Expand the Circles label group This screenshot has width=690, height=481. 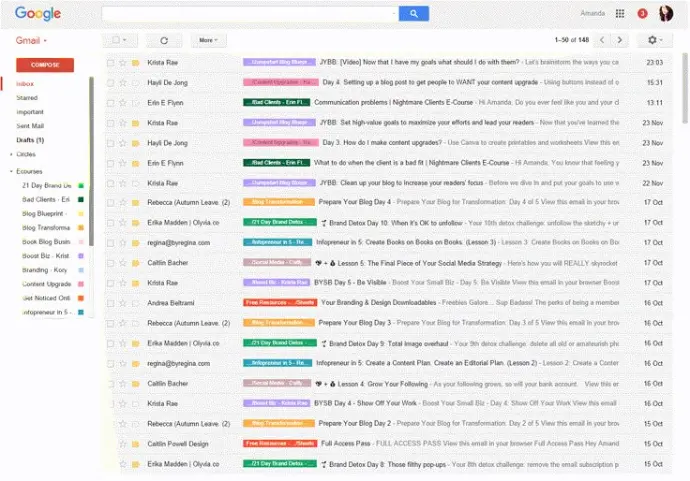pos(11,154)
